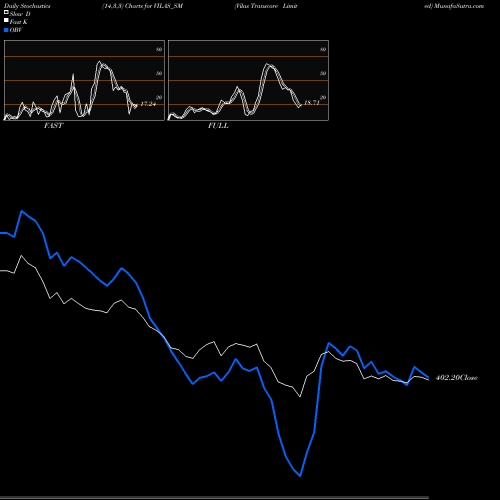Click the '(14,3,3) Charts for VILAS_SM' text
This screenshot has height=500, width=500.
[142, 6]
